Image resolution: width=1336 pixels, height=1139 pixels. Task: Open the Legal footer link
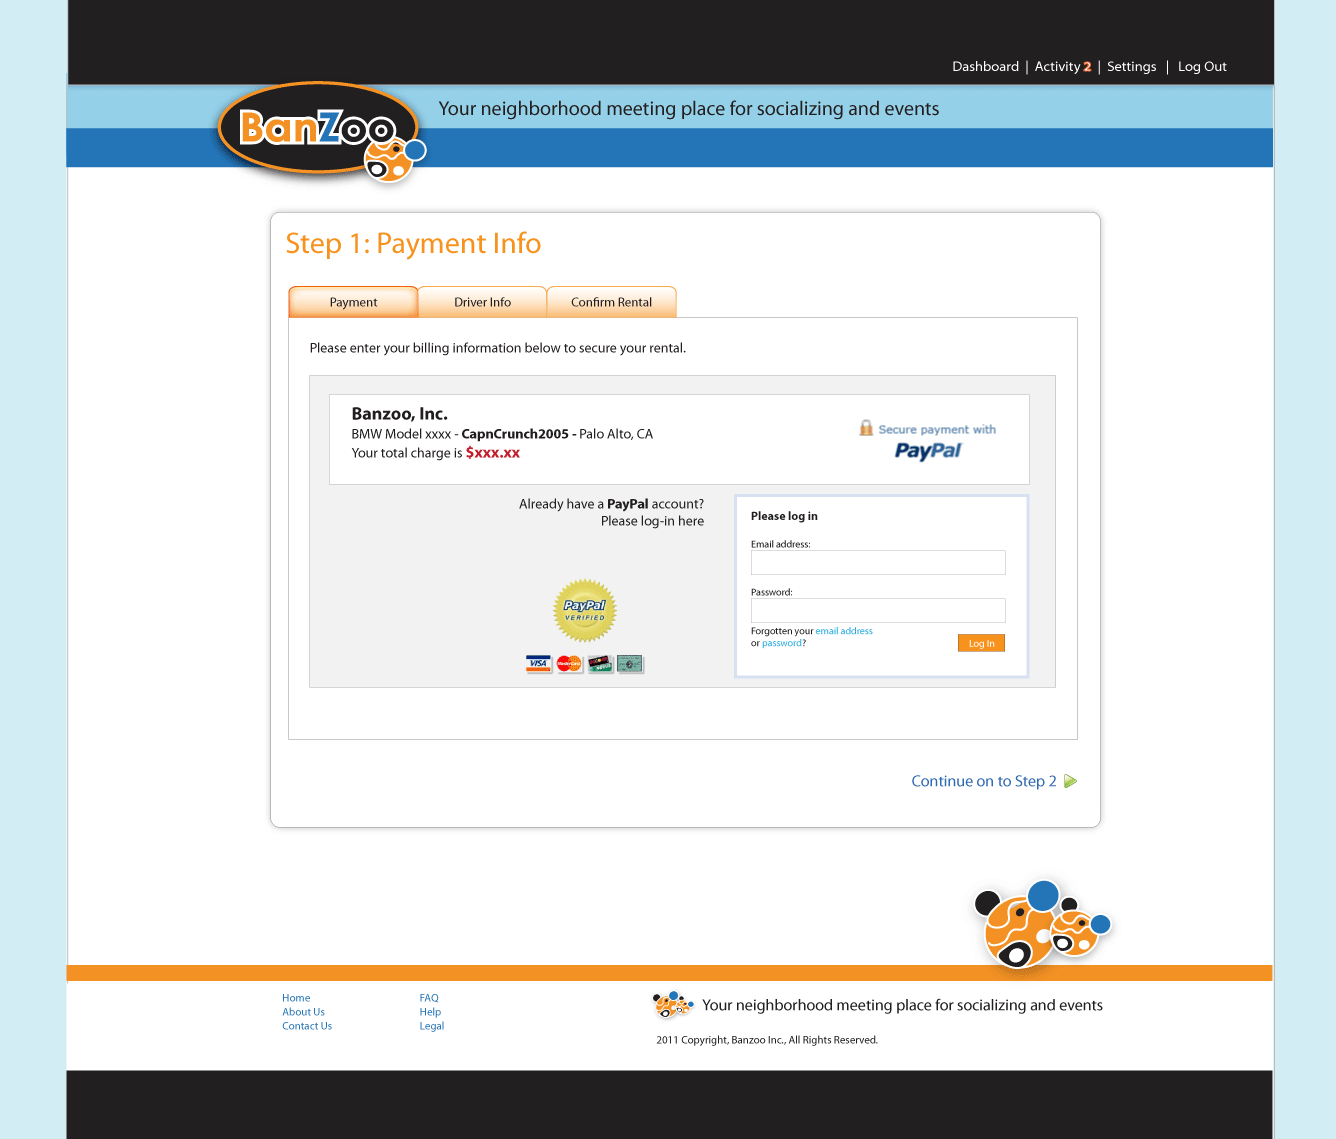click(432, 1026)
